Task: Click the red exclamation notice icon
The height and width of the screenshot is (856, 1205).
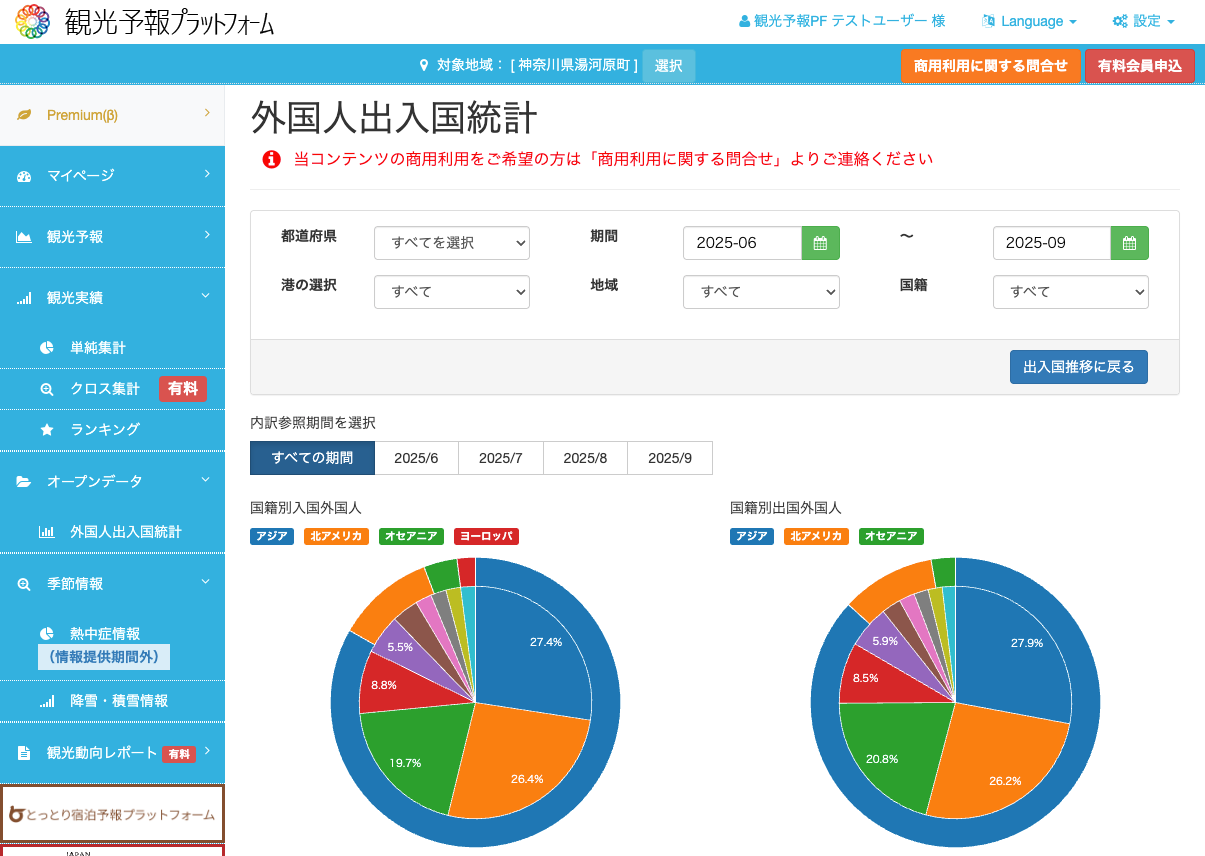Action: click(x=271, y=159)
